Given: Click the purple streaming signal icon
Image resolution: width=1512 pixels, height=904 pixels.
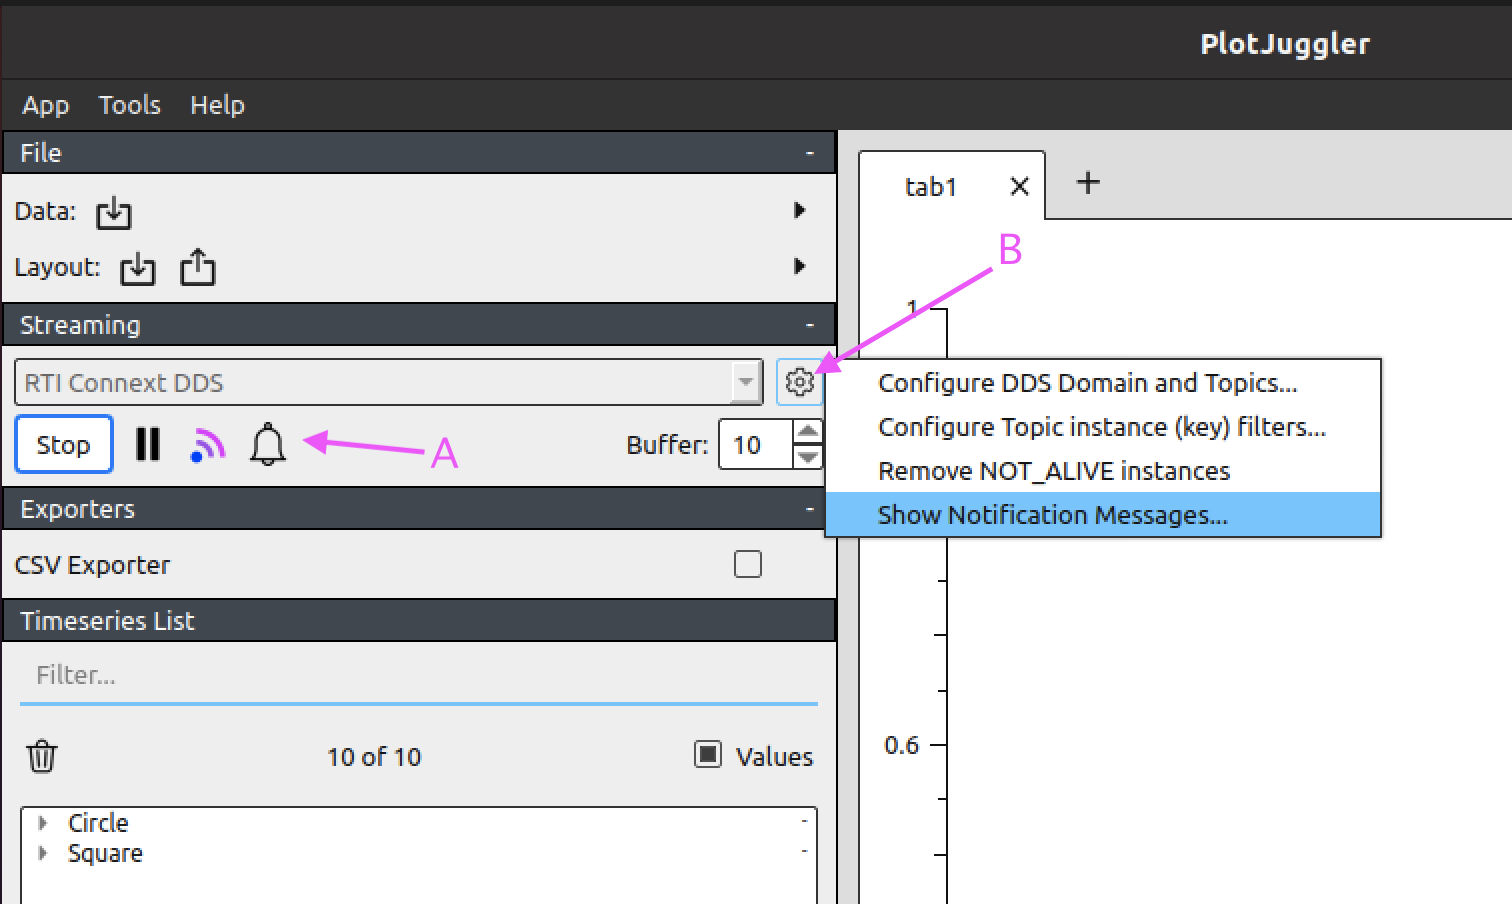Looking at the screenshot, I should [208, 445].
